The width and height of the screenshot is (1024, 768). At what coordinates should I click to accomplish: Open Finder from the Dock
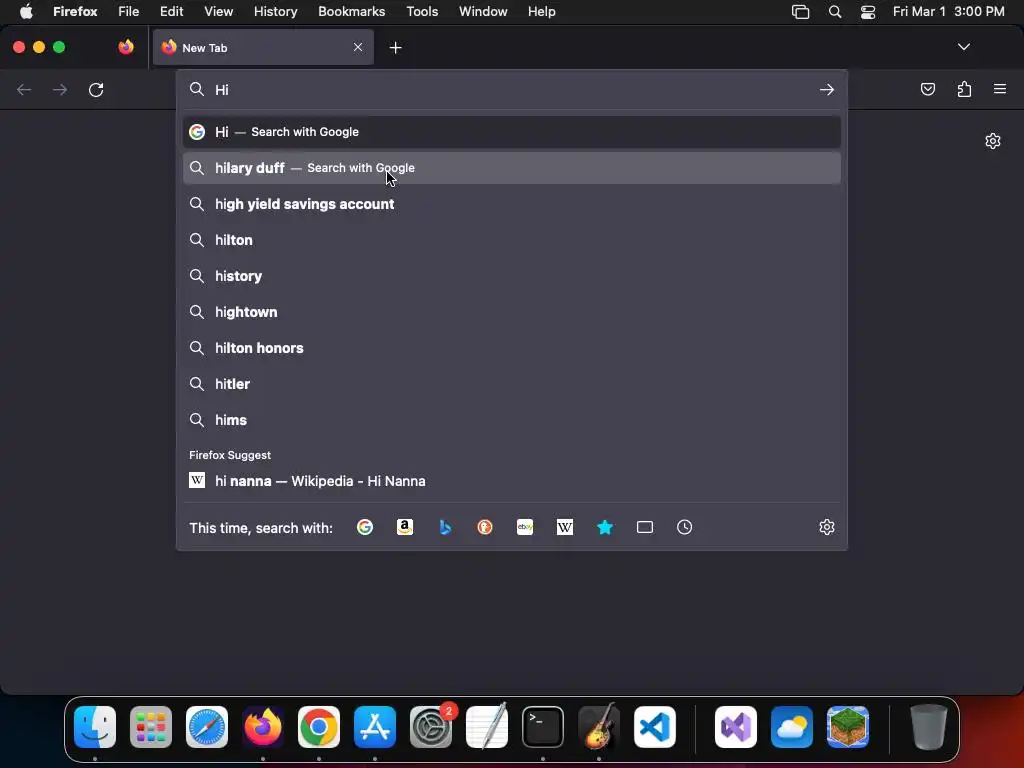[x=95, y=726]
